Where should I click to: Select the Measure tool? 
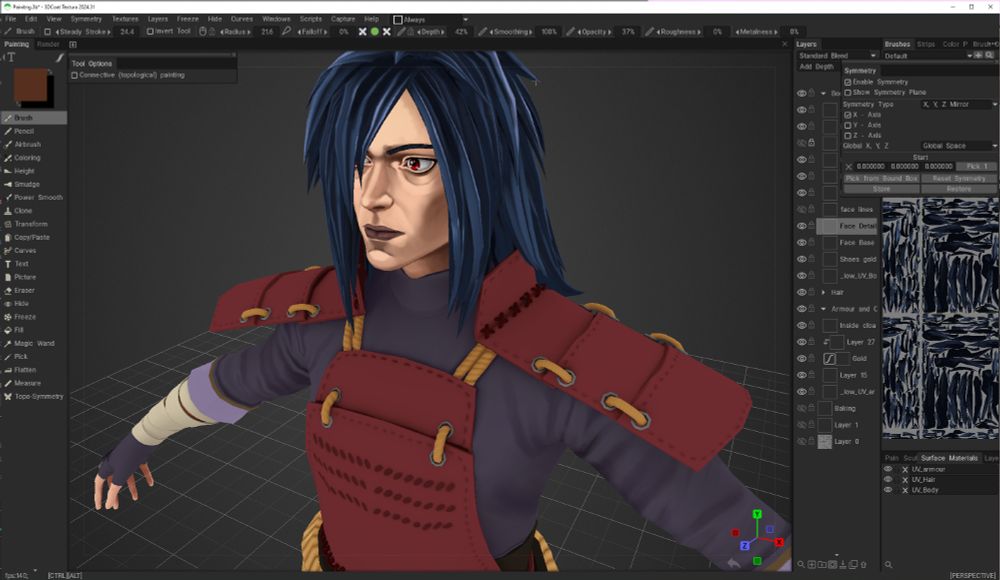pyautogui.click(x=33, y=383)
